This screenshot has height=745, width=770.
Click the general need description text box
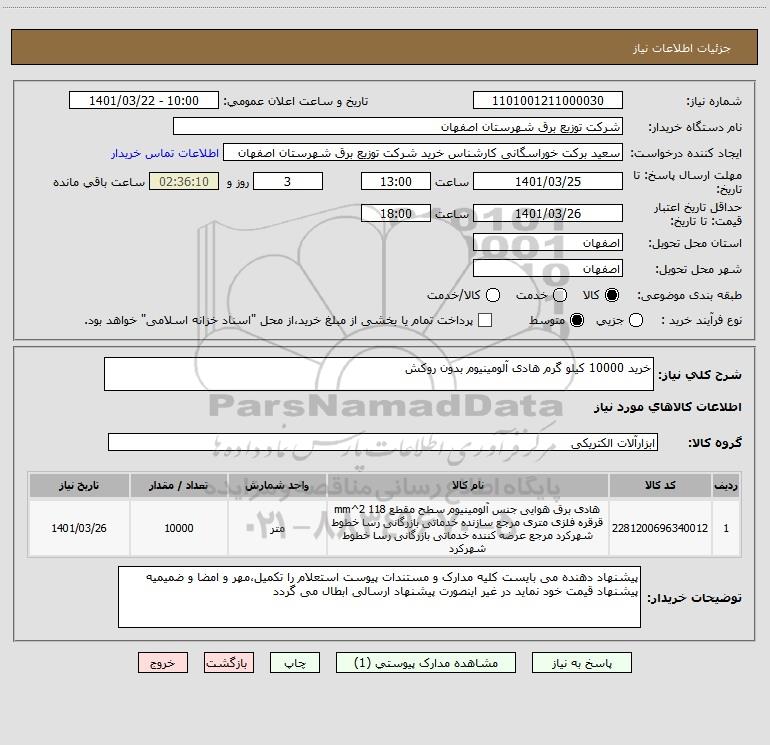[379, 374]
